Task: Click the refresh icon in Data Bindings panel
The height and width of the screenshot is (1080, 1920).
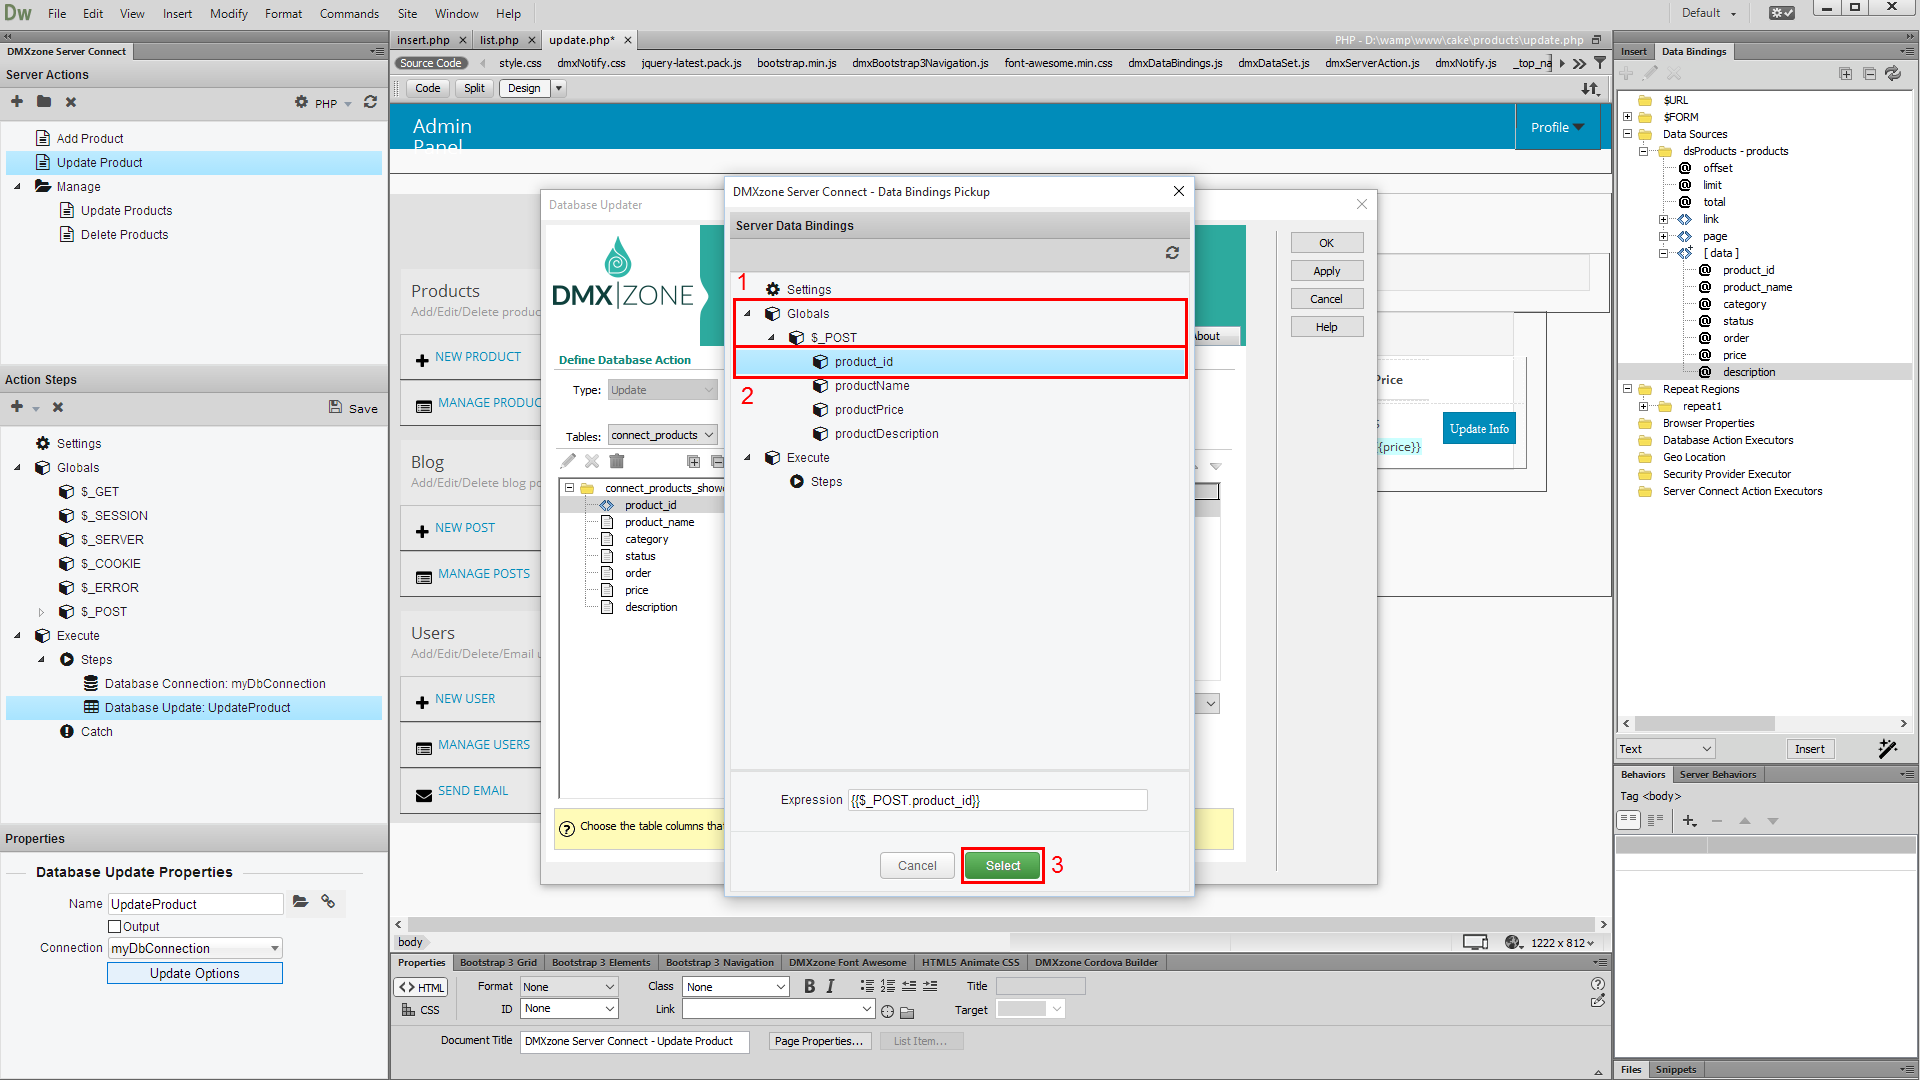Action: pyautogui.click(x=1893, y=74)
